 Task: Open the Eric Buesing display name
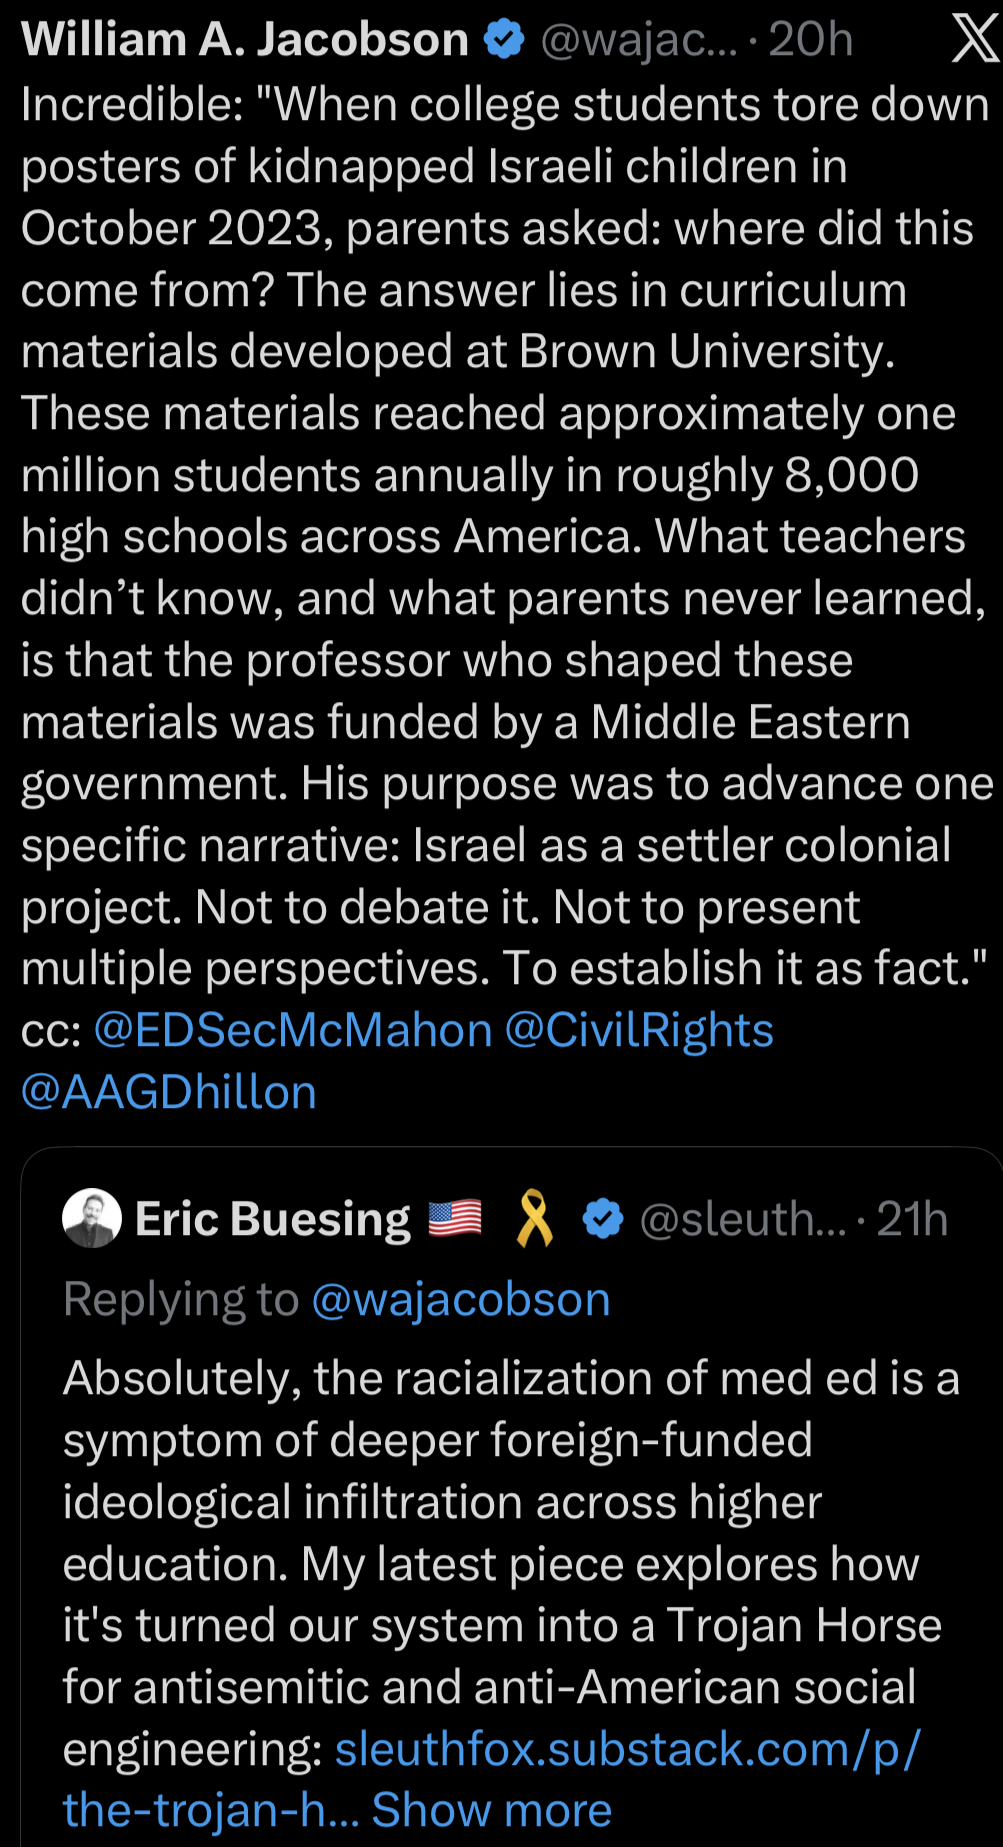[273, 1219]
